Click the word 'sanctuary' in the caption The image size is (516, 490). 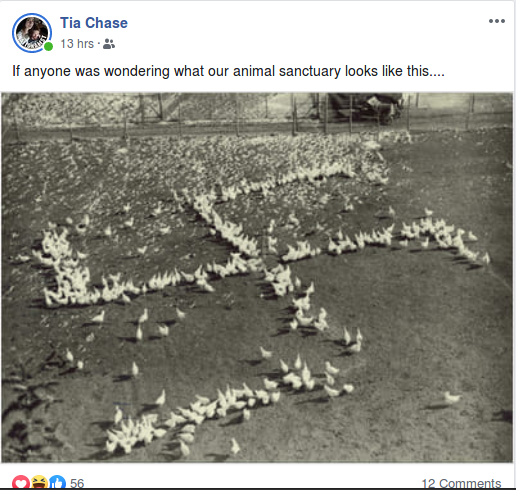310,71
